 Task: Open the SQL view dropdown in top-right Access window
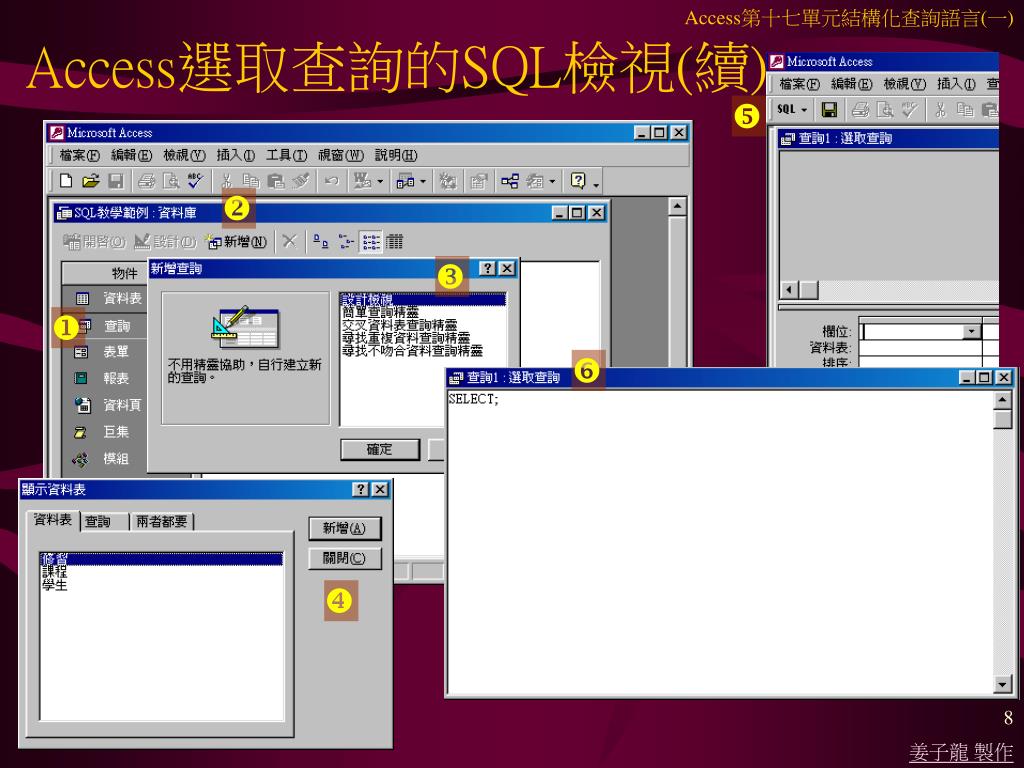coord(804,110)
